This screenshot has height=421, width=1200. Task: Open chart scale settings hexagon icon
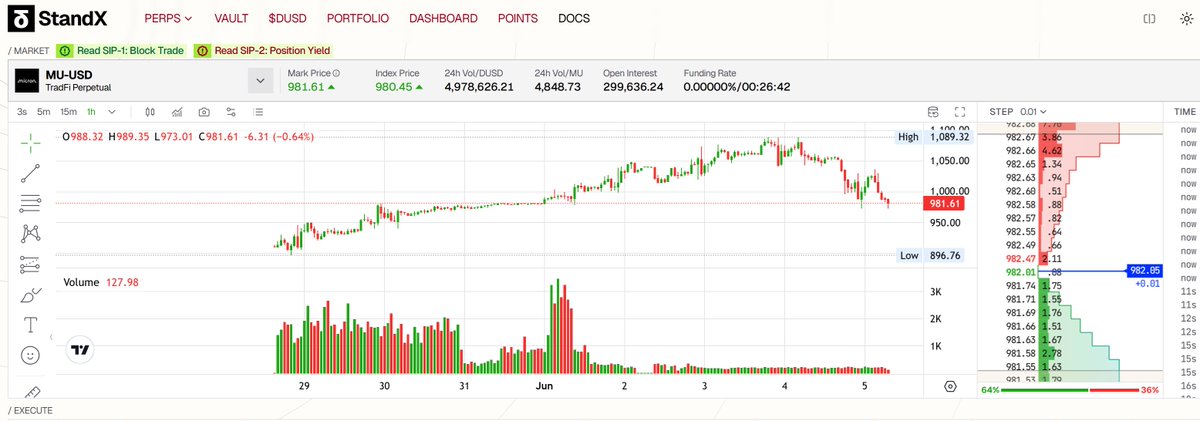[949, 386]
